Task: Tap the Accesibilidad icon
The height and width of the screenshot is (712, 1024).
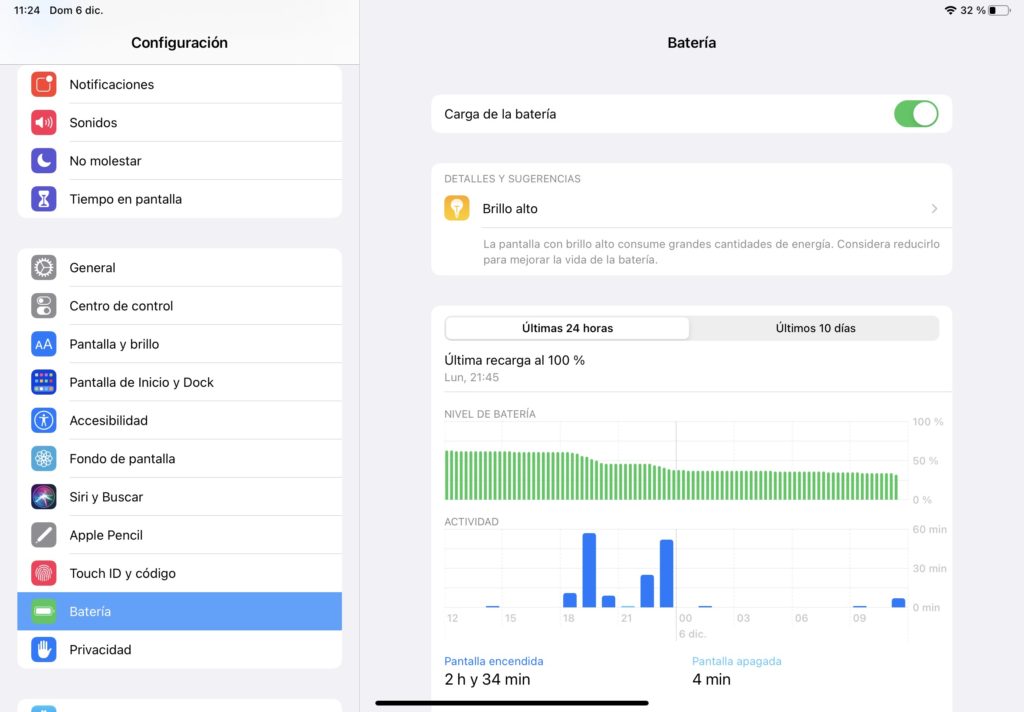Action: click(44, 421)
